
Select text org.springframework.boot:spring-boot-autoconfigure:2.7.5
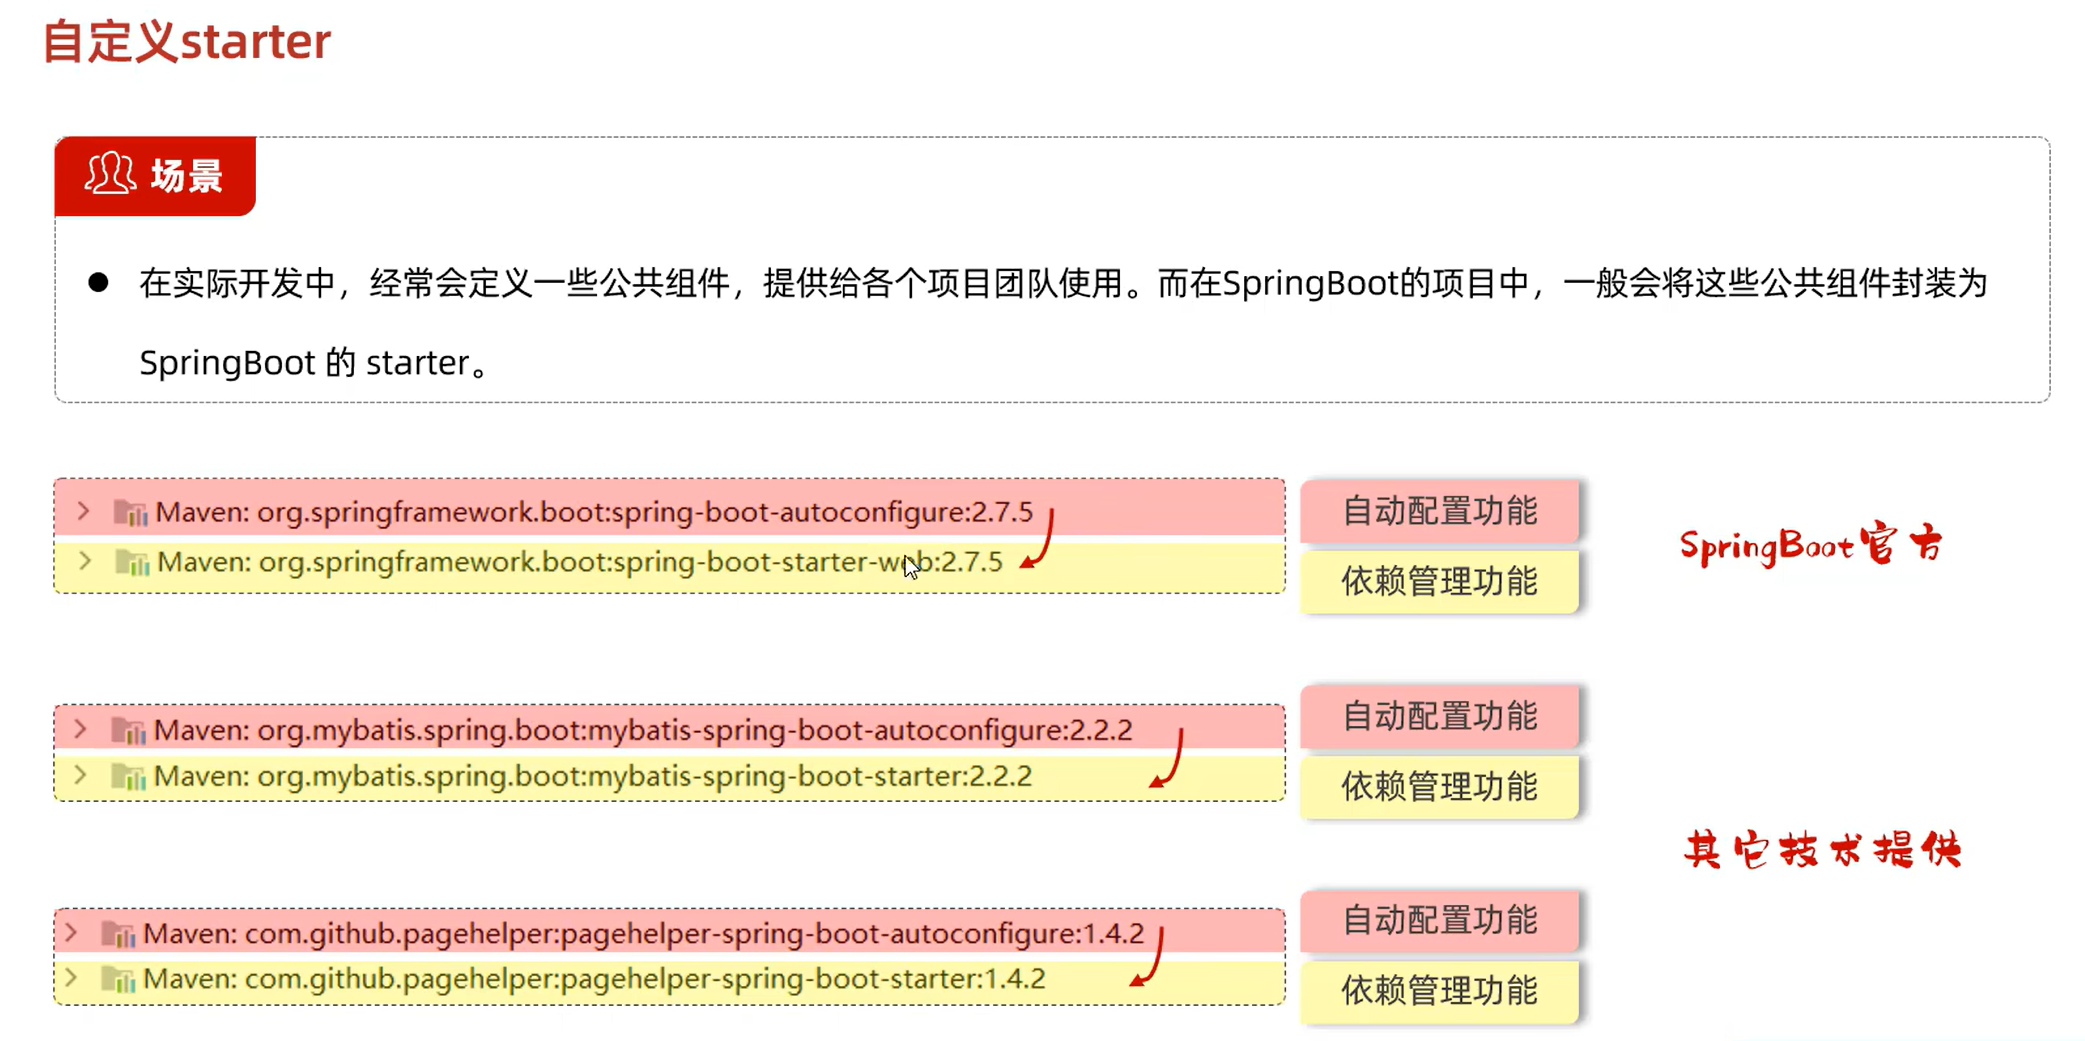pyautogui.click(x=645, y=512)
